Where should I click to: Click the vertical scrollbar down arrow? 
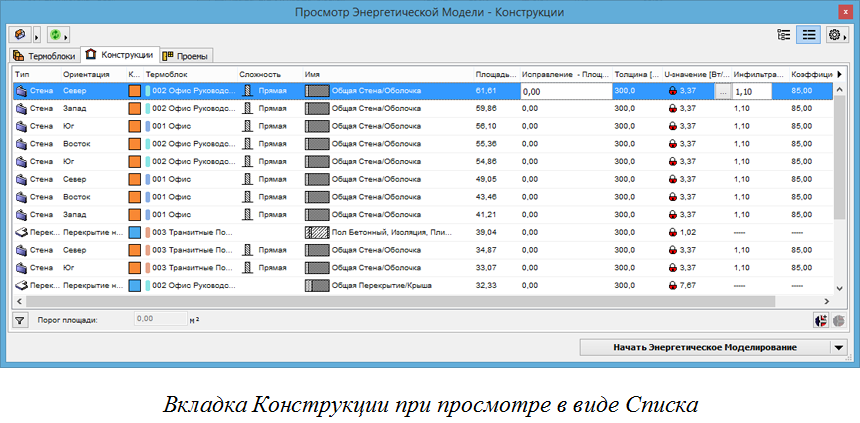[839, 288]
